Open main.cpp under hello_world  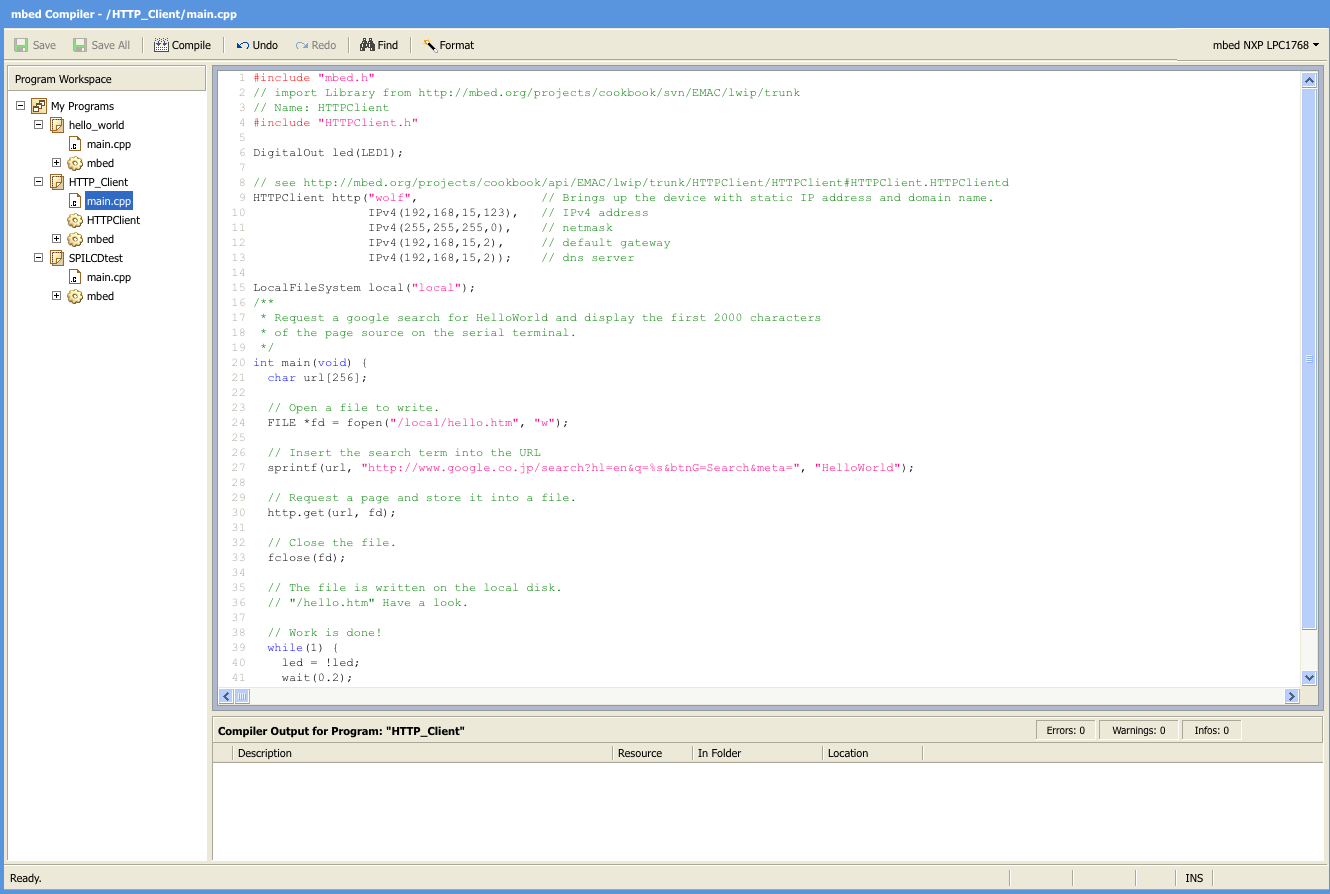click(x=109, y=144)
